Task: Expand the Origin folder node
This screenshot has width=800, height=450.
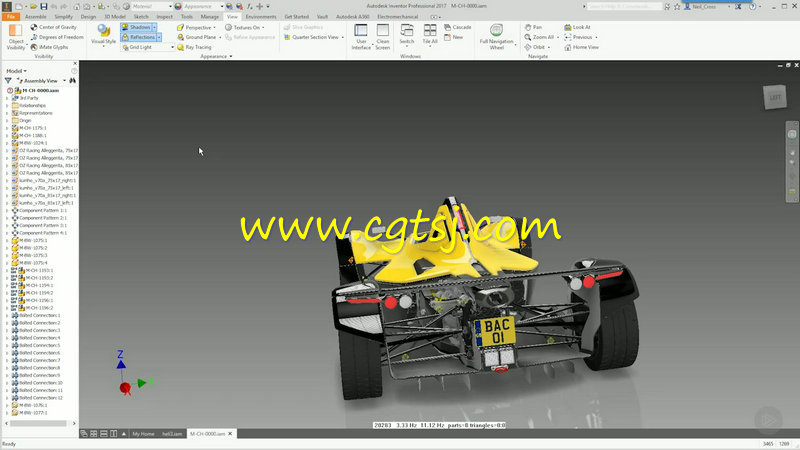Action: tap(7, 120)
